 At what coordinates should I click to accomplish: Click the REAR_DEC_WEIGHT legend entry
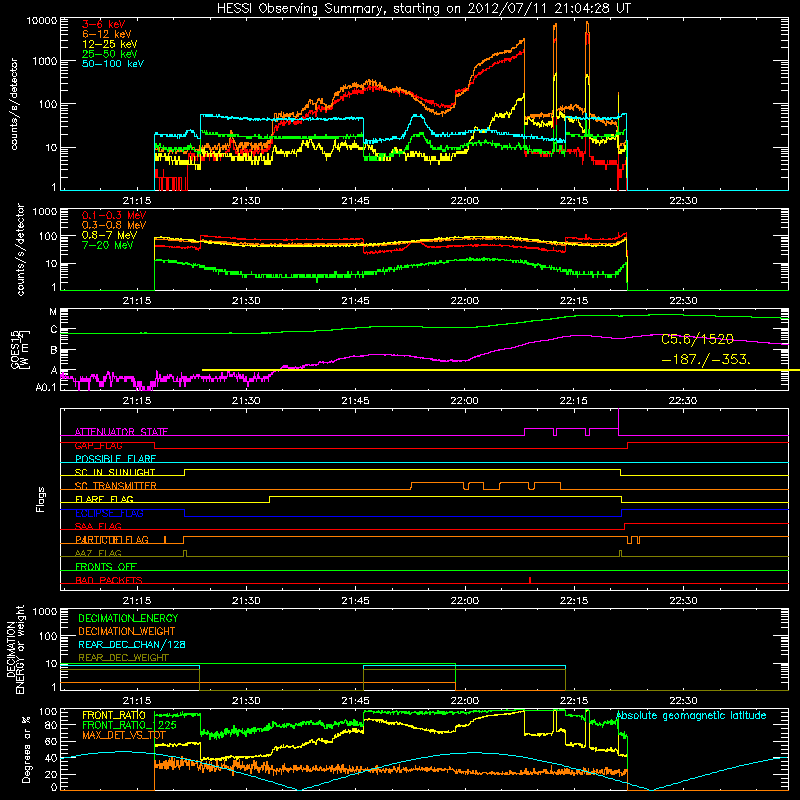tap(123, 658)
